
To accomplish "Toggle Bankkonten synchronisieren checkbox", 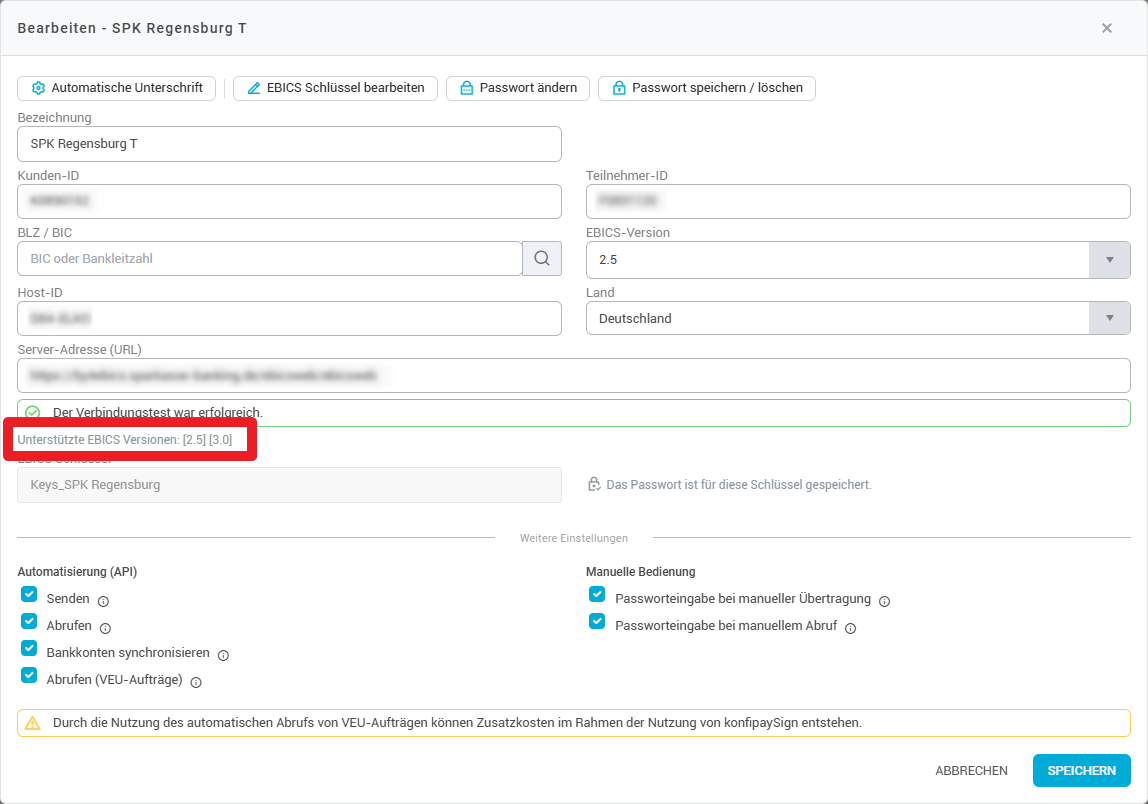I will [29, 648].
